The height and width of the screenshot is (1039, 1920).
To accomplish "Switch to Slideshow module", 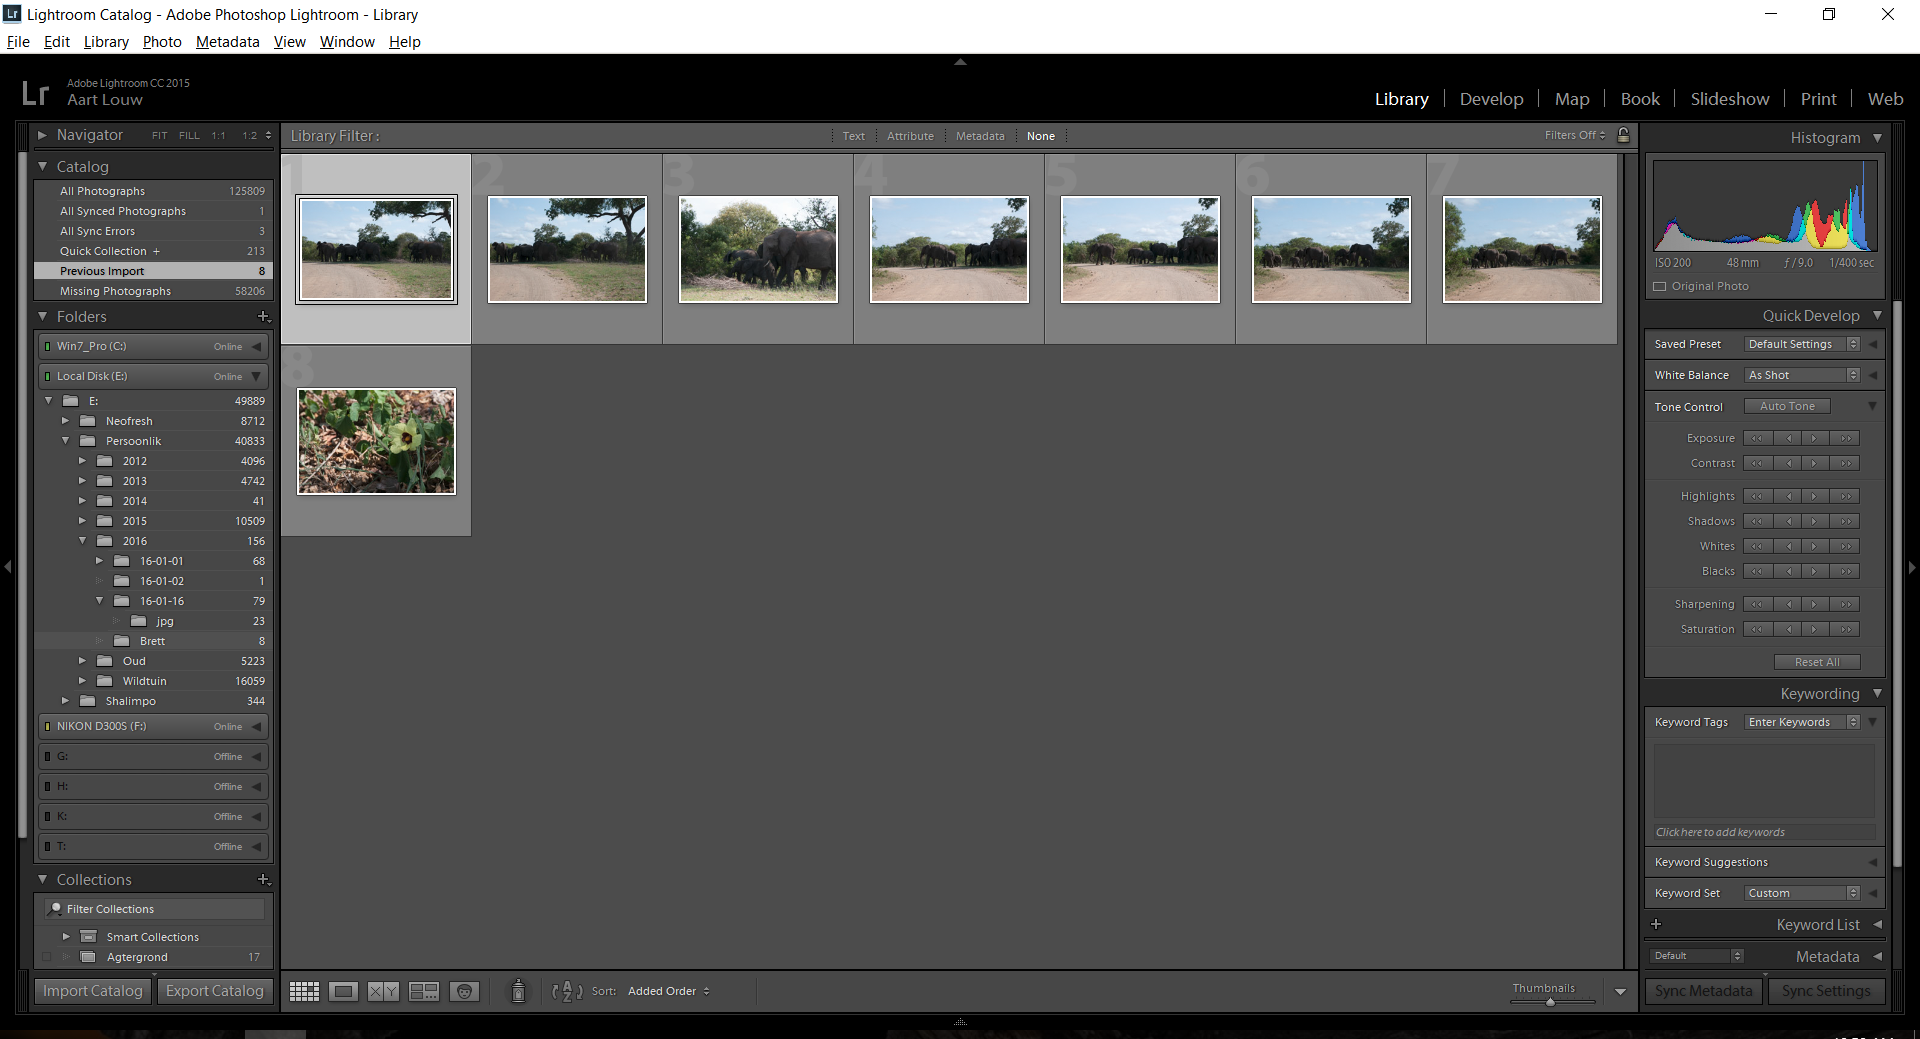I will 1729,99.
